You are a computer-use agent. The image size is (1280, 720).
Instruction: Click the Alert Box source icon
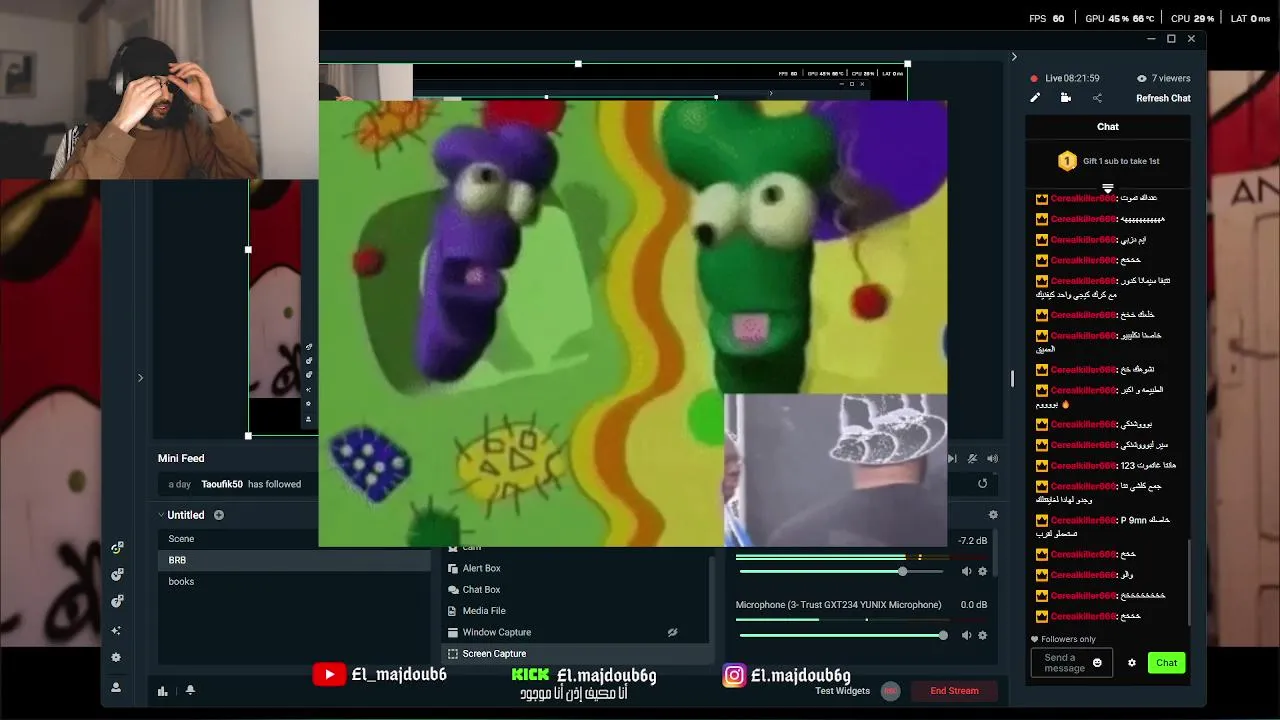[453, 569]
